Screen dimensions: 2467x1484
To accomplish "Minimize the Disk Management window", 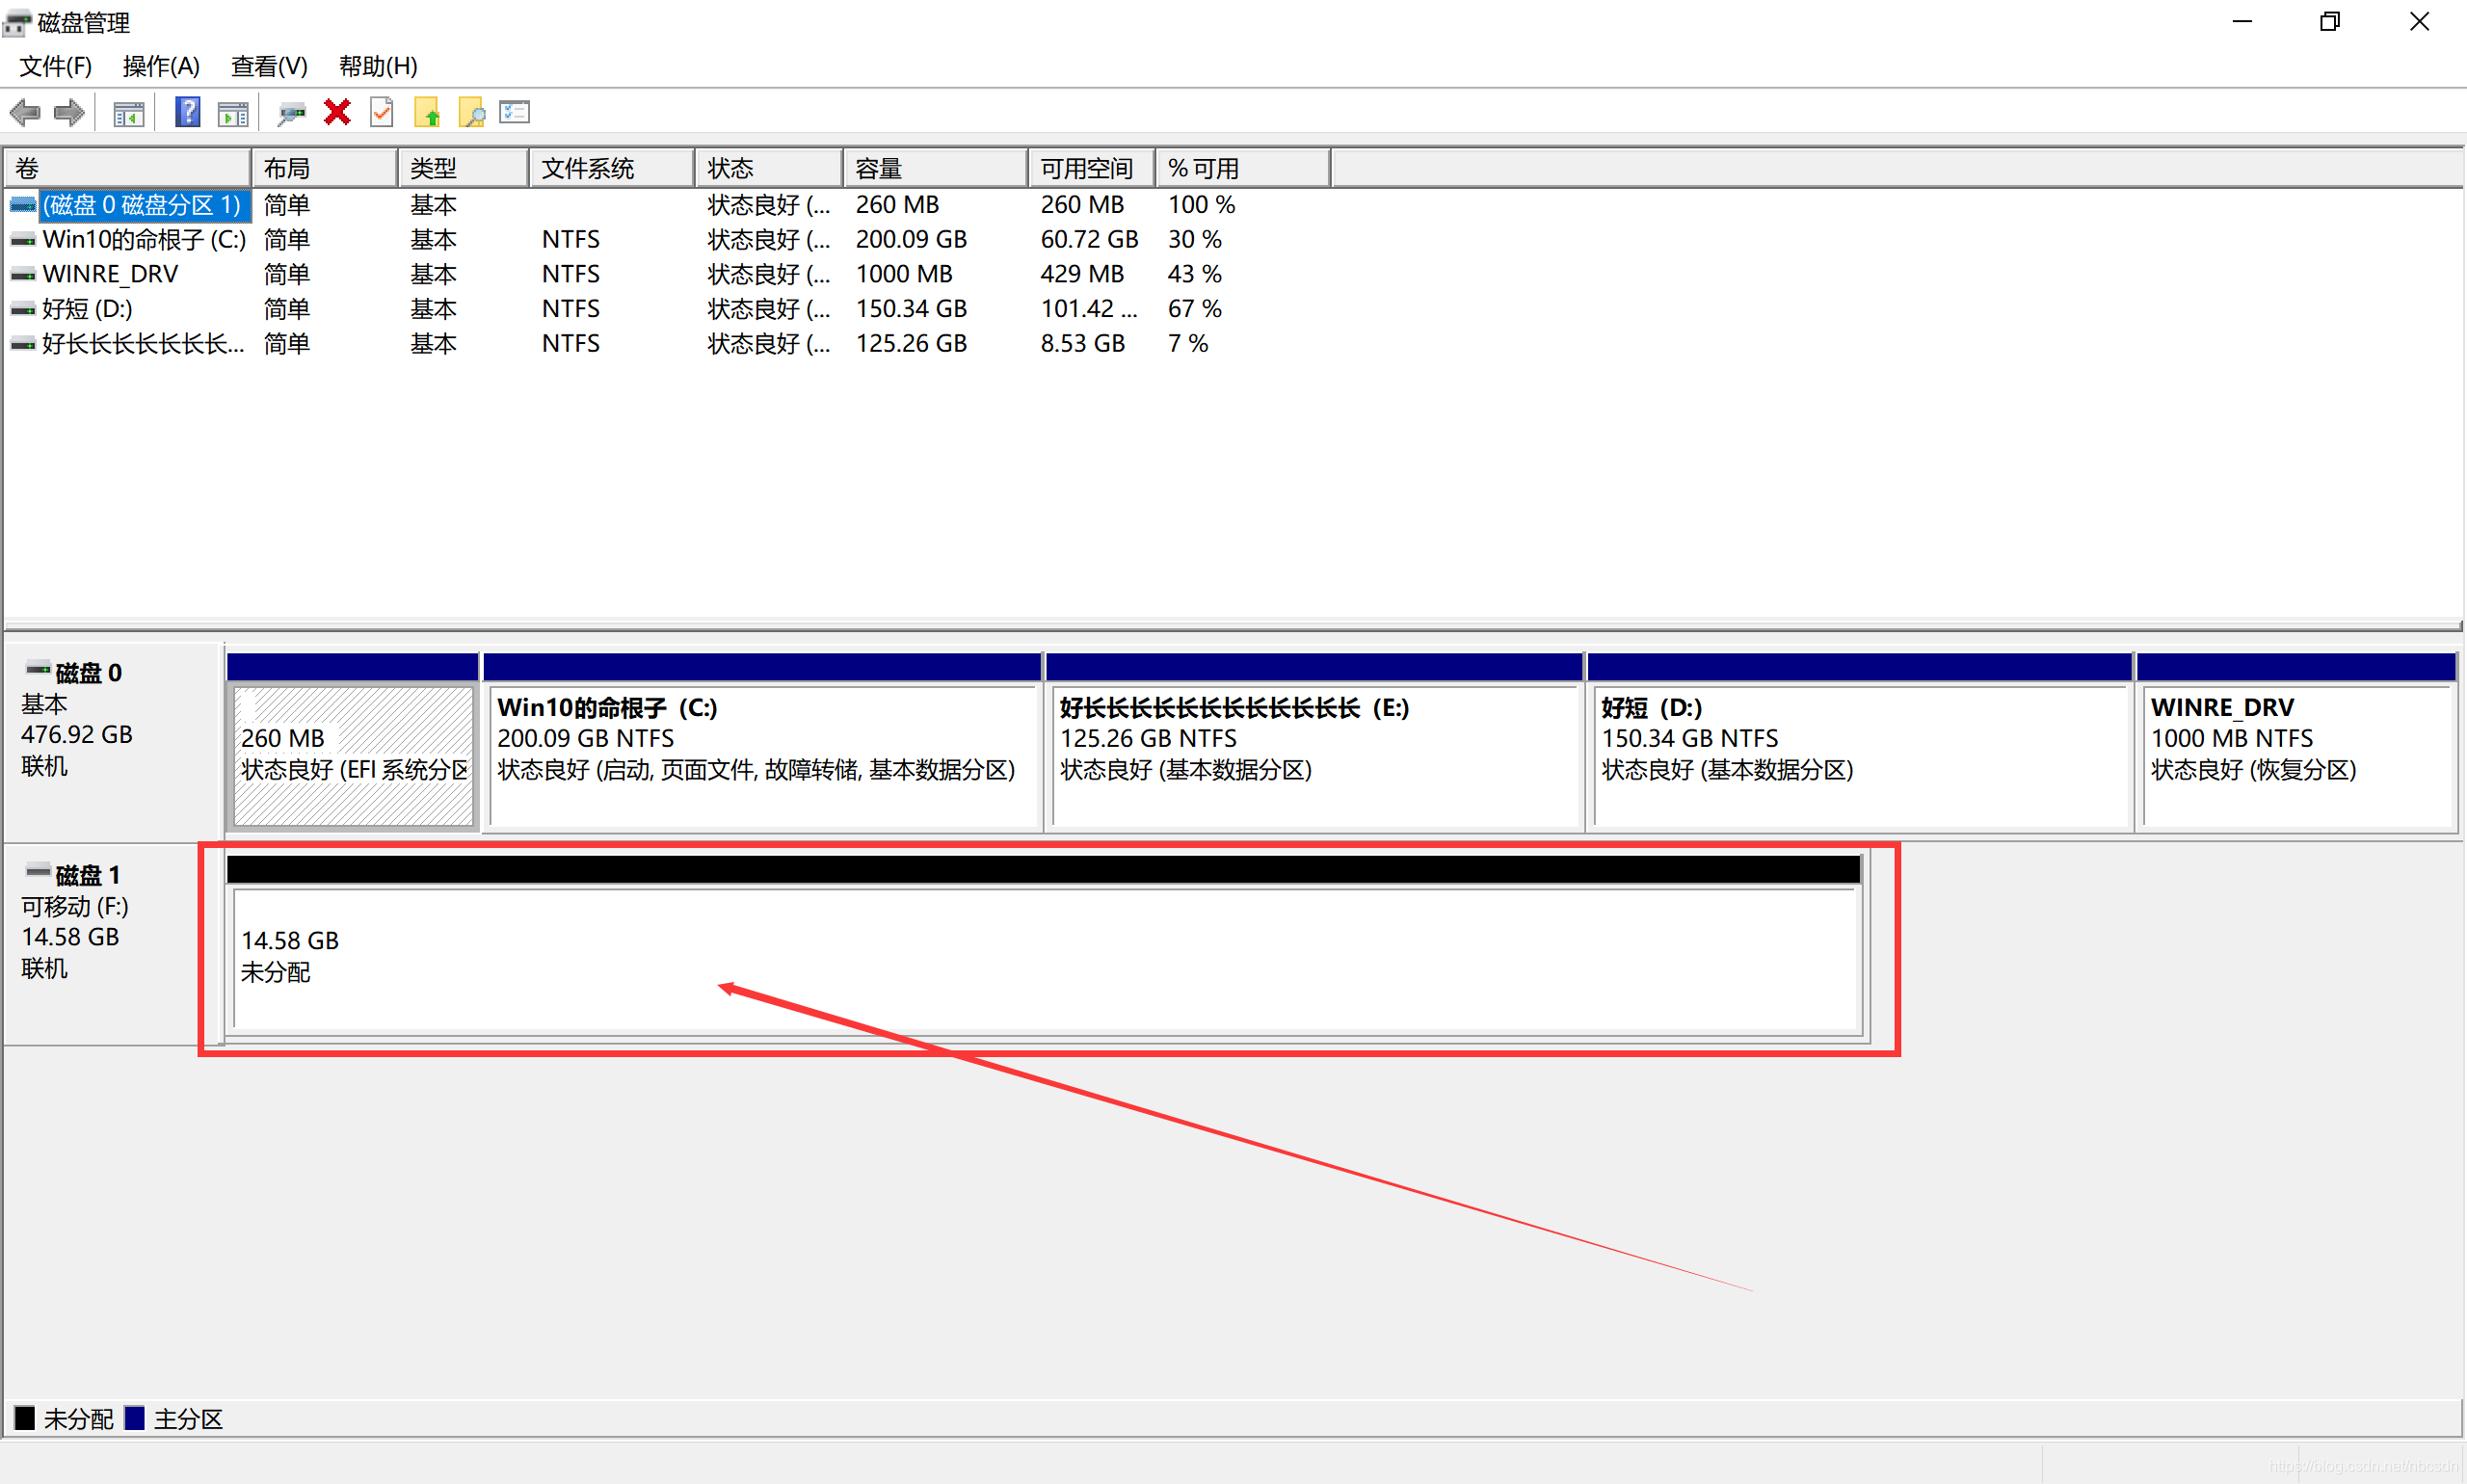I will click(2242, 22).
